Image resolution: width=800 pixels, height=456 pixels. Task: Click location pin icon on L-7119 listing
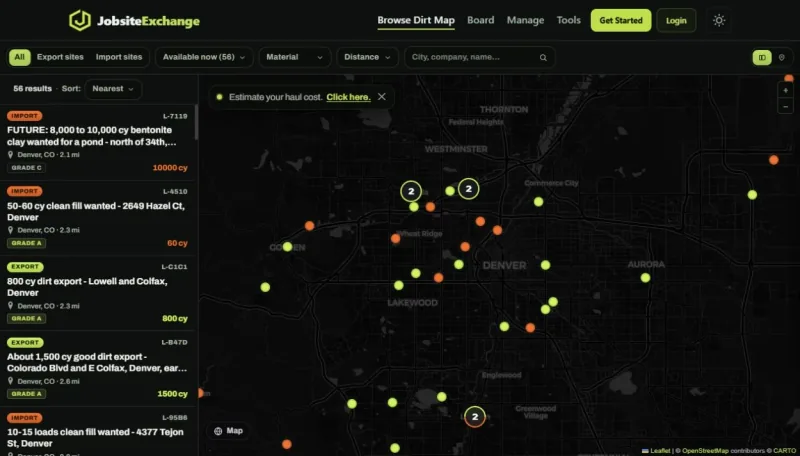coord(10,155)
